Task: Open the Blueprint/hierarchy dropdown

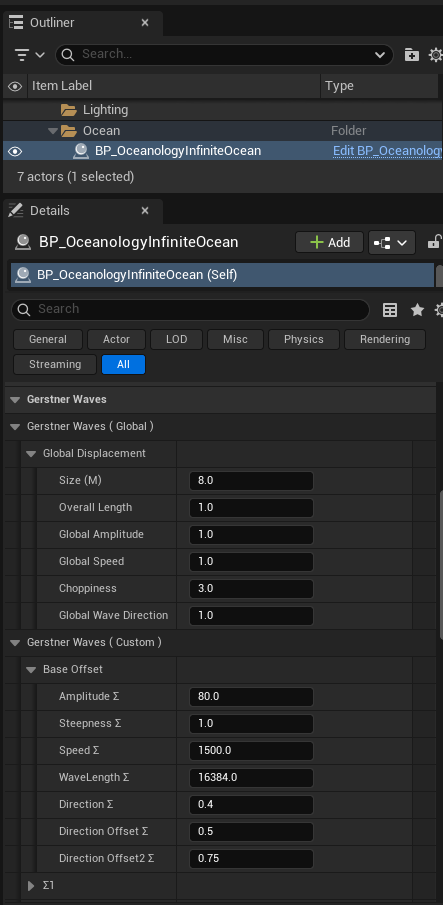Action: pos(392,242)
